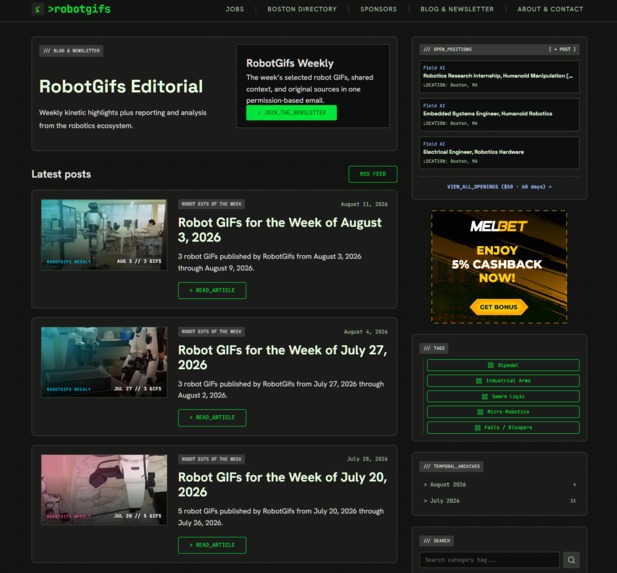Expand the August 2026 archive

[499, 484]
